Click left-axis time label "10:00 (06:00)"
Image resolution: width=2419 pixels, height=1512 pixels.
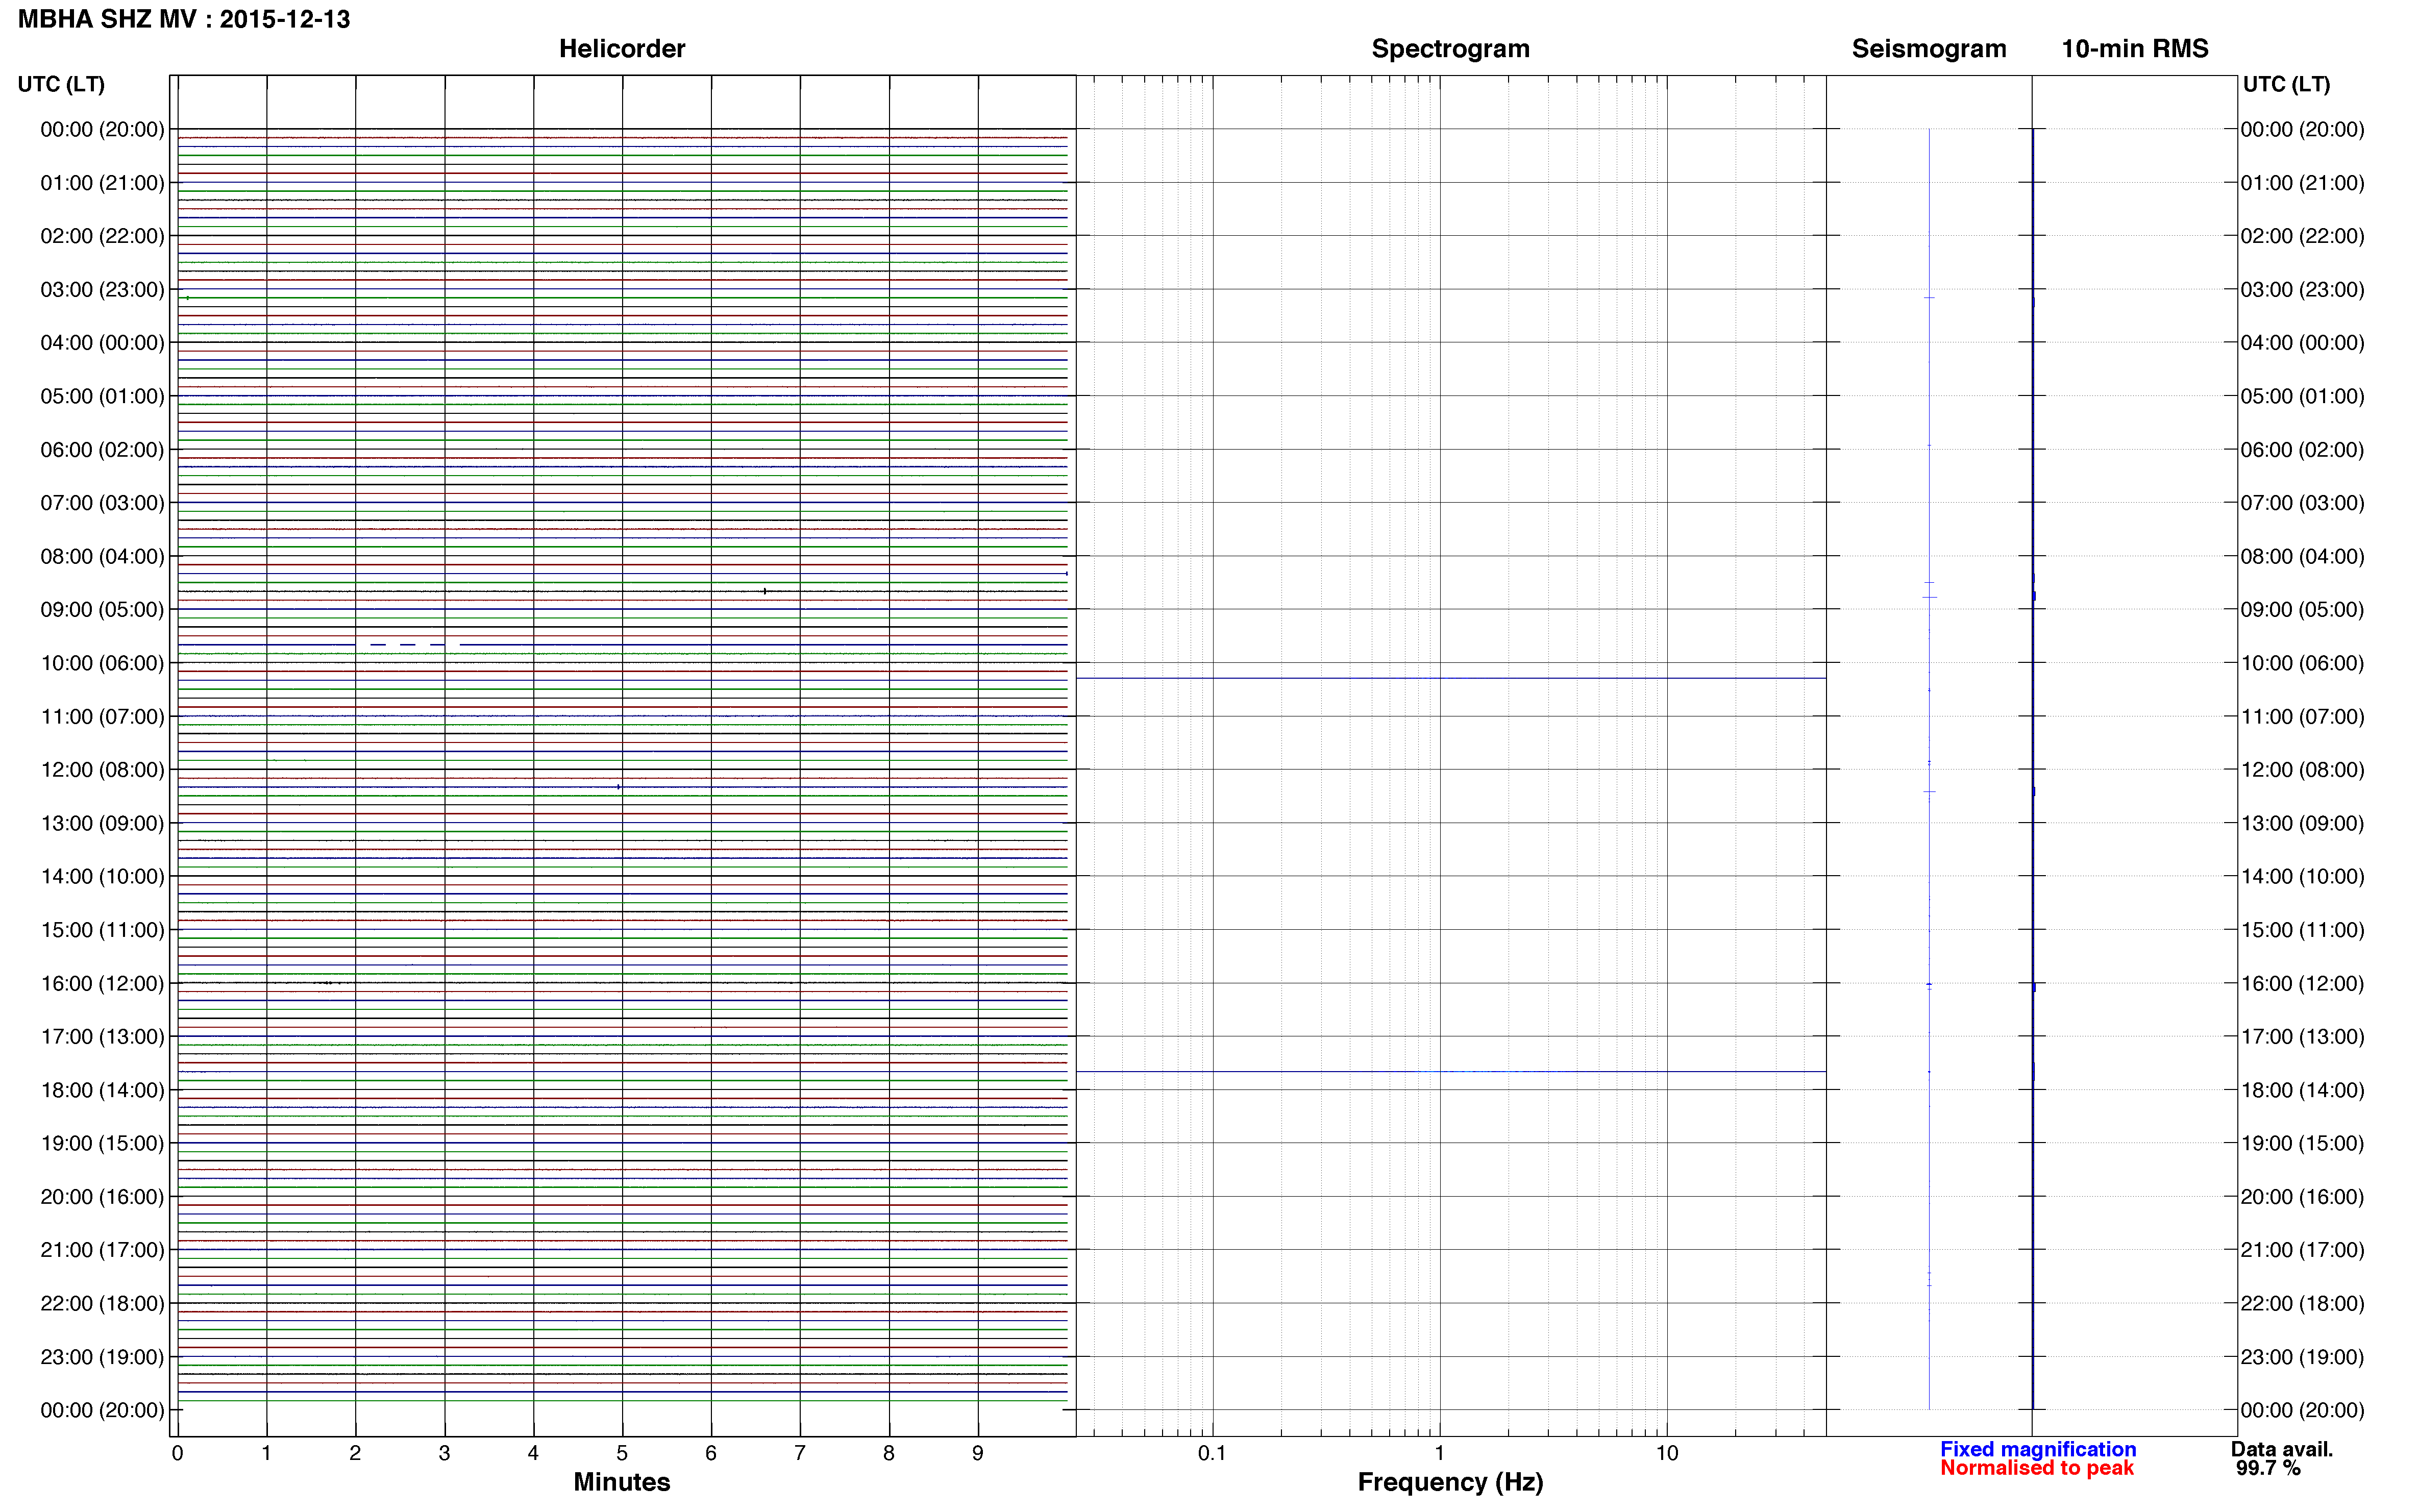[102, 663]
